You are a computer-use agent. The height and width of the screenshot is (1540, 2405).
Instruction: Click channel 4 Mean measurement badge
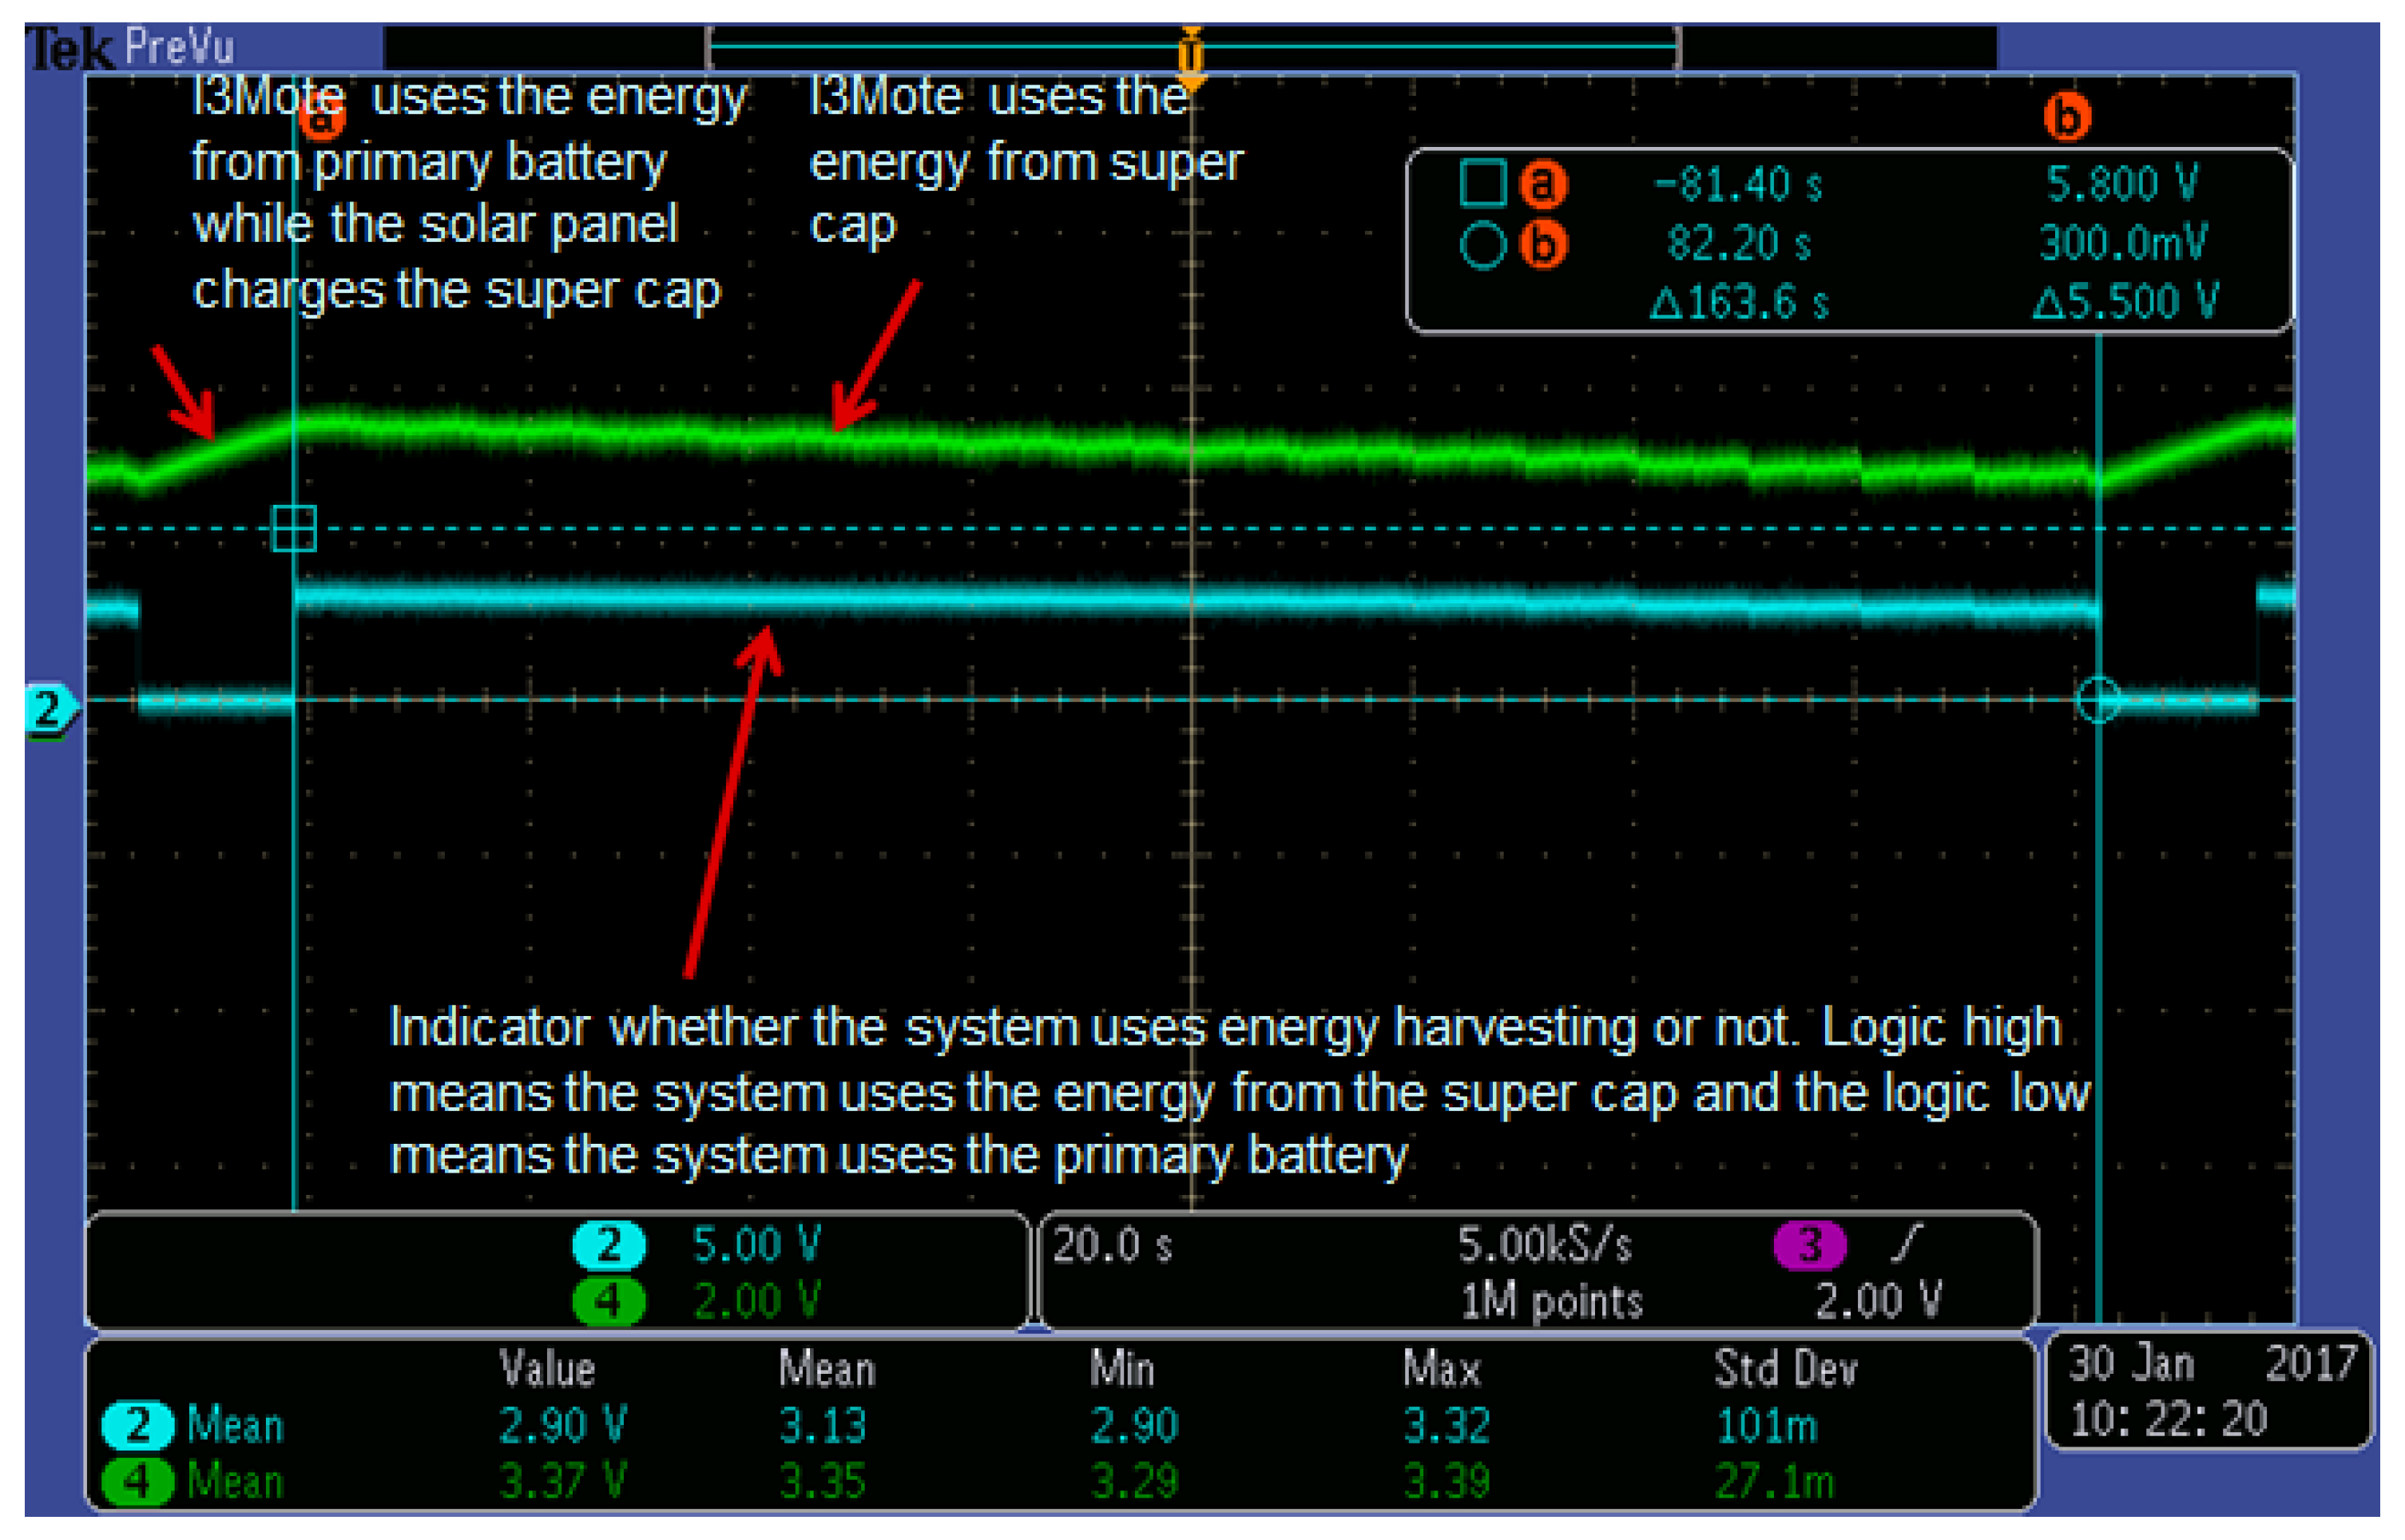point(138,1481)
